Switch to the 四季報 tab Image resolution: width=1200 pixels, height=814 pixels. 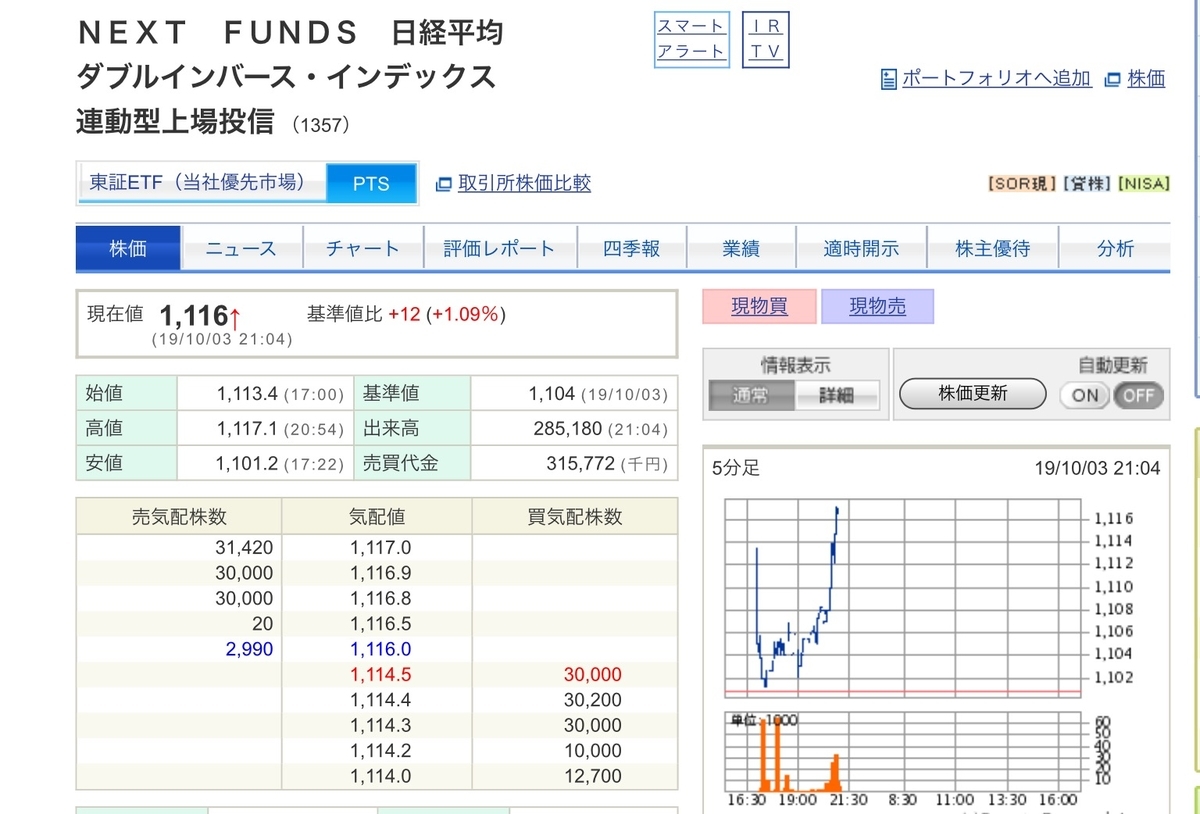click(x=632, y=249)
